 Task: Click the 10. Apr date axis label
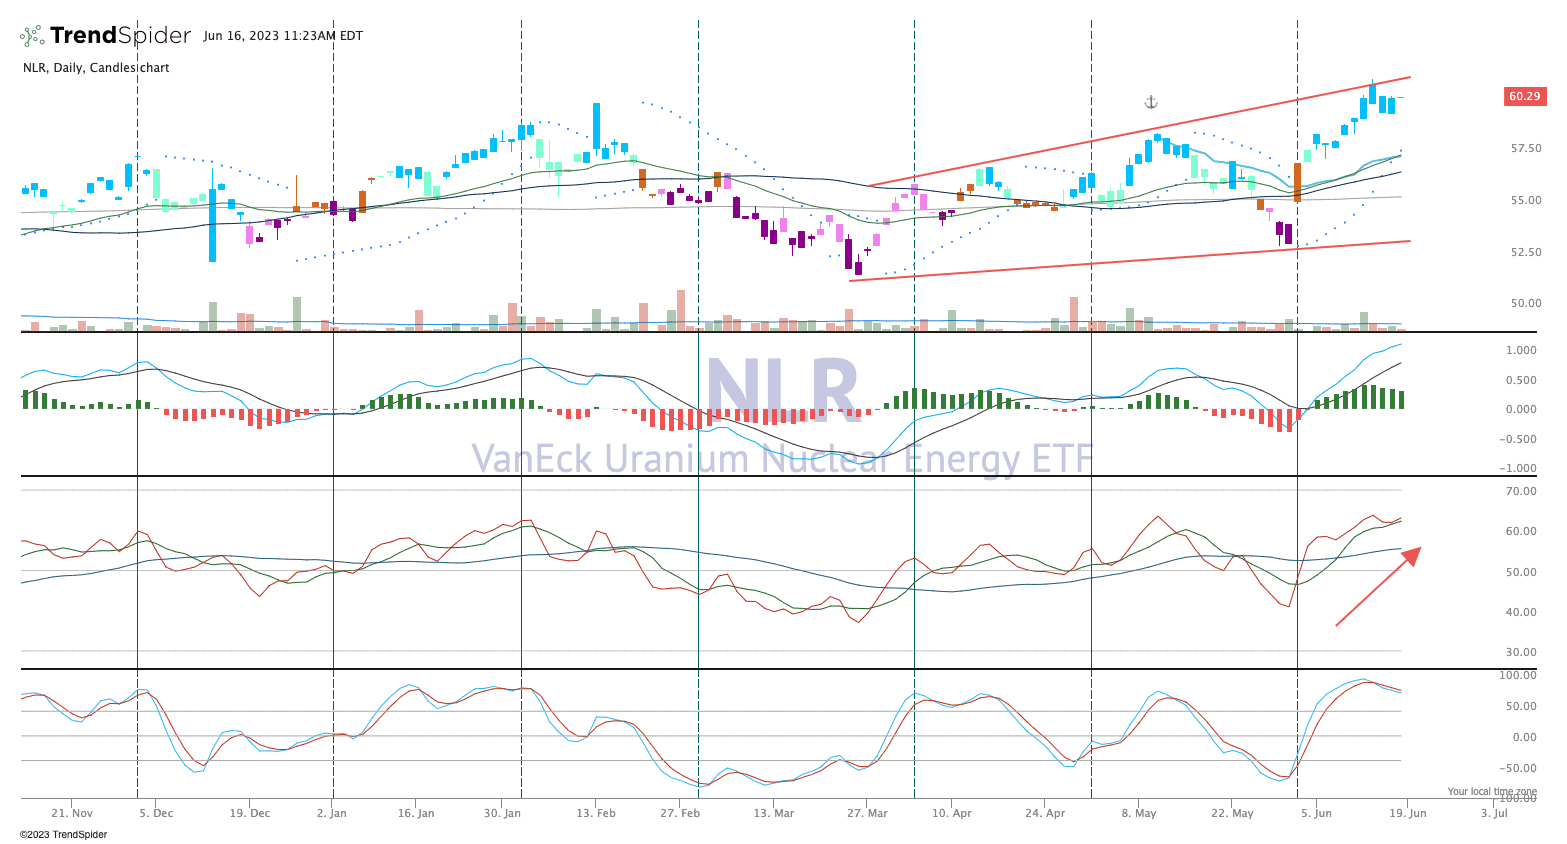(x=952, y=813)
